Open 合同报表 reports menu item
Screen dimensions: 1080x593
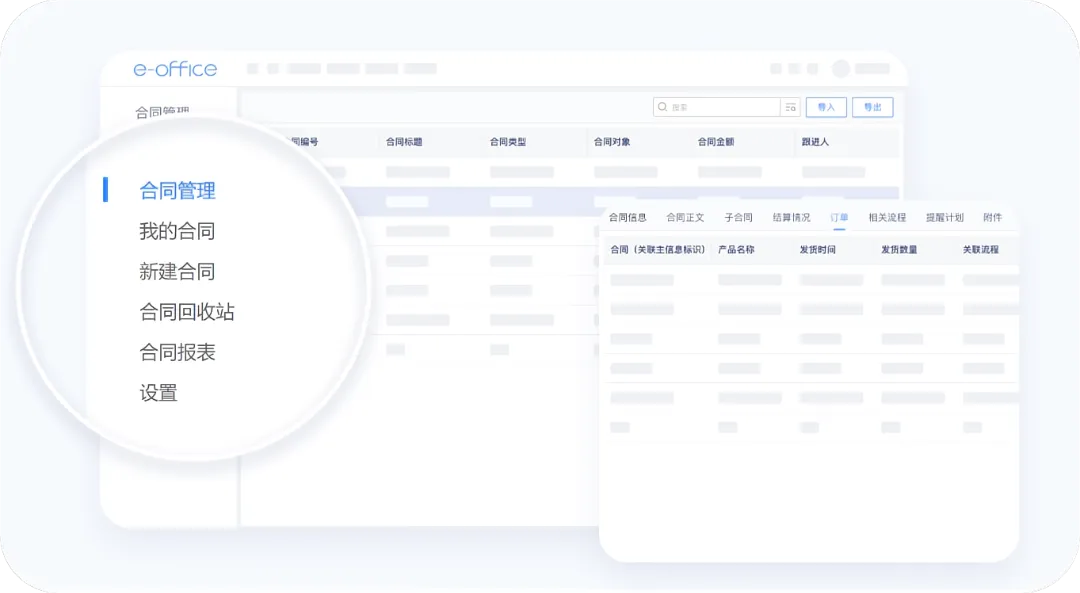(x=177, y=353)
